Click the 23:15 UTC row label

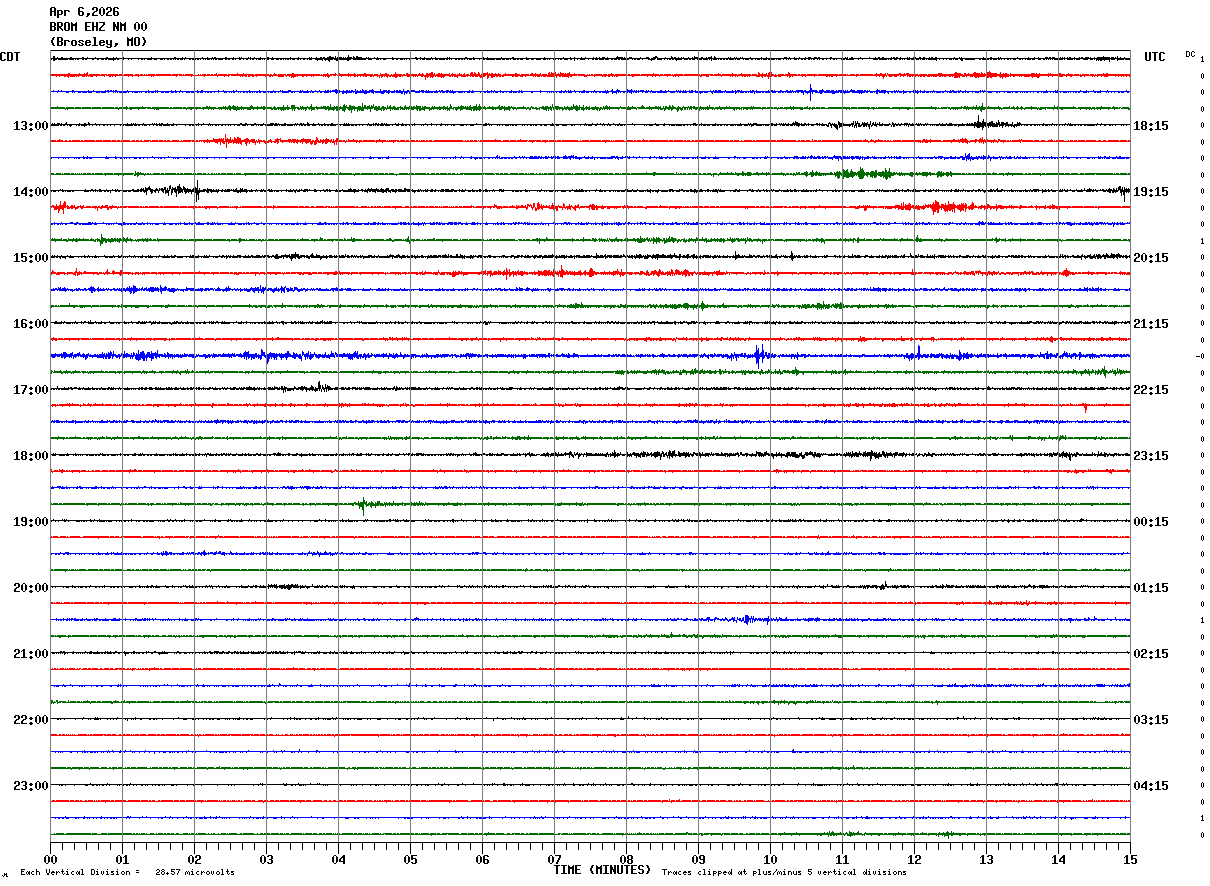pos(1151,456)
